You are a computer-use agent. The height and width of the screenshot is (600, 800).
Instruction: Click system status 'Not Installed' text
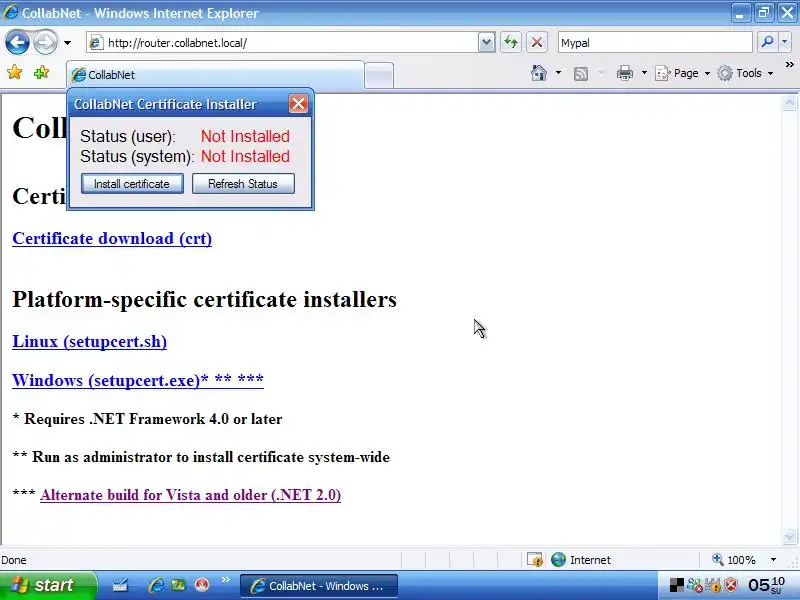(x=245, y=156)
